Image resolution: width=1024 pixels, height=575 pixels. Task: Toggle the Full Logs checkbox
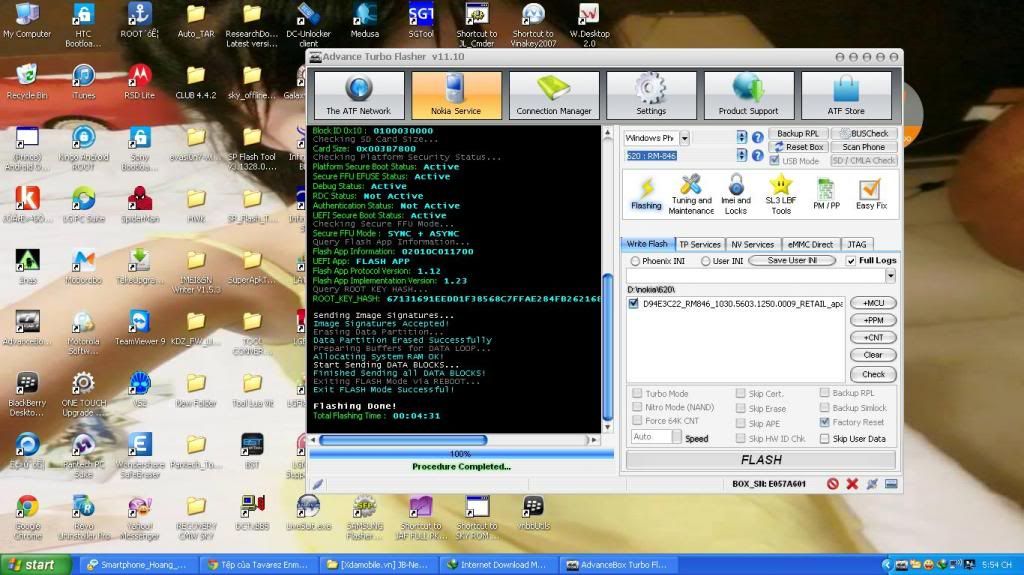click(851, 261)
